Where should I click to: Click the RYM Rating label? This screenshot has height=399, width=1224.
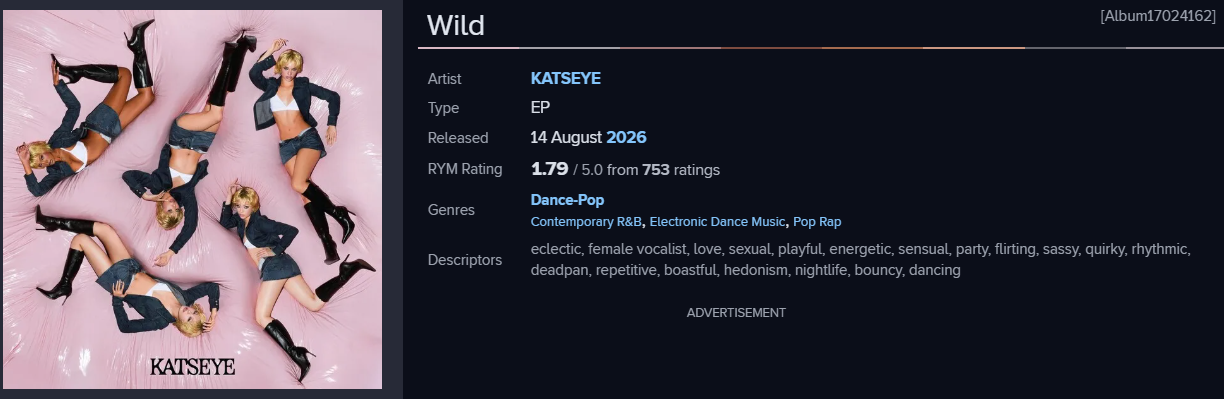click(465, 169)
